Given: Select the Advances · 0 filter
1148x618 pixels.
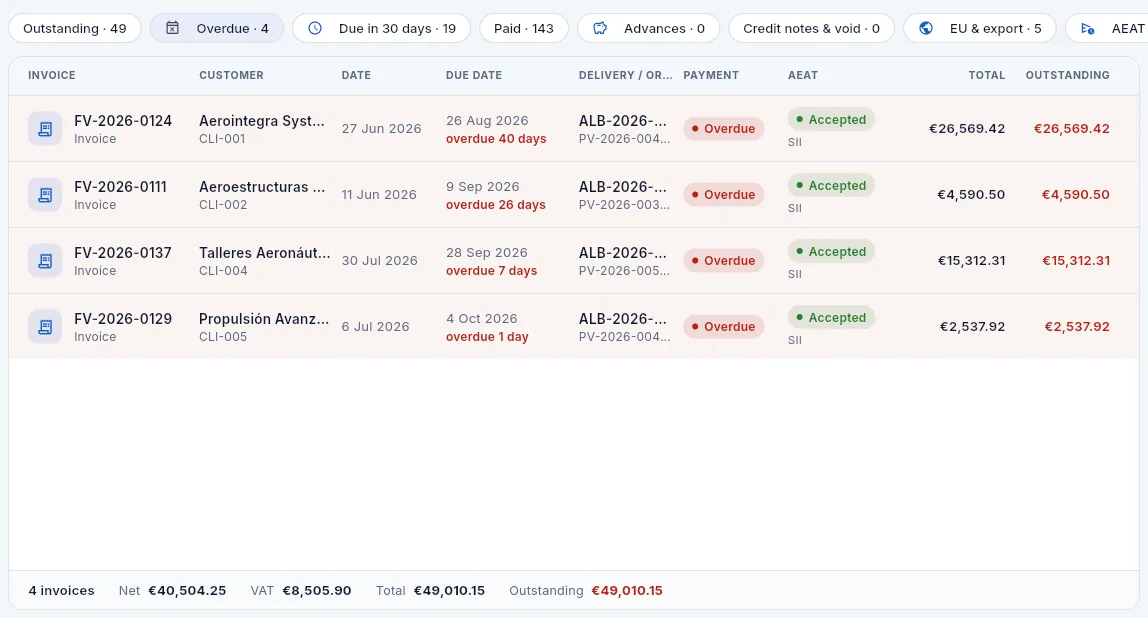Looking at the screenshot, I should [649, 29].
